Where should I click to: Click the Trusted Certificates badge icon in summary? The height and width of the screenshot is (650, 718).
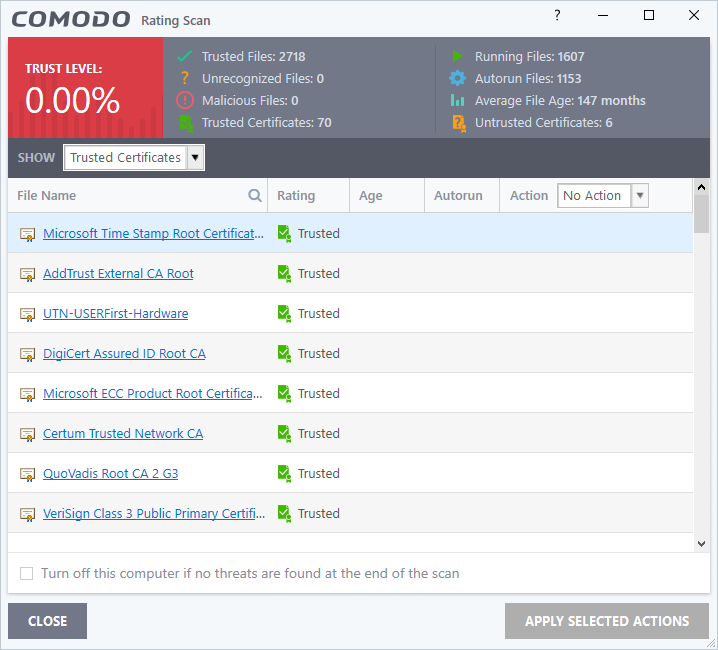point(185,123)
